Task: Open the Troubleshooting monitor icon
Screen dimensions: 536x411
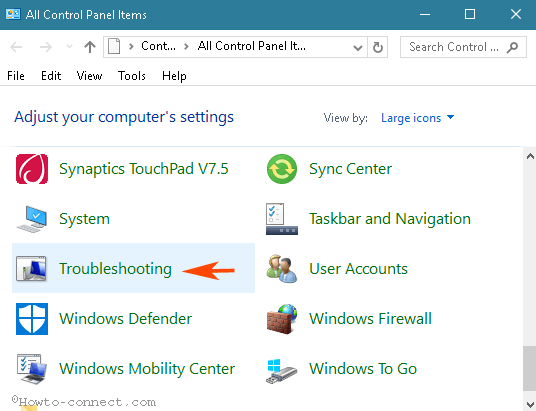Action: click(x=31, y=269)
